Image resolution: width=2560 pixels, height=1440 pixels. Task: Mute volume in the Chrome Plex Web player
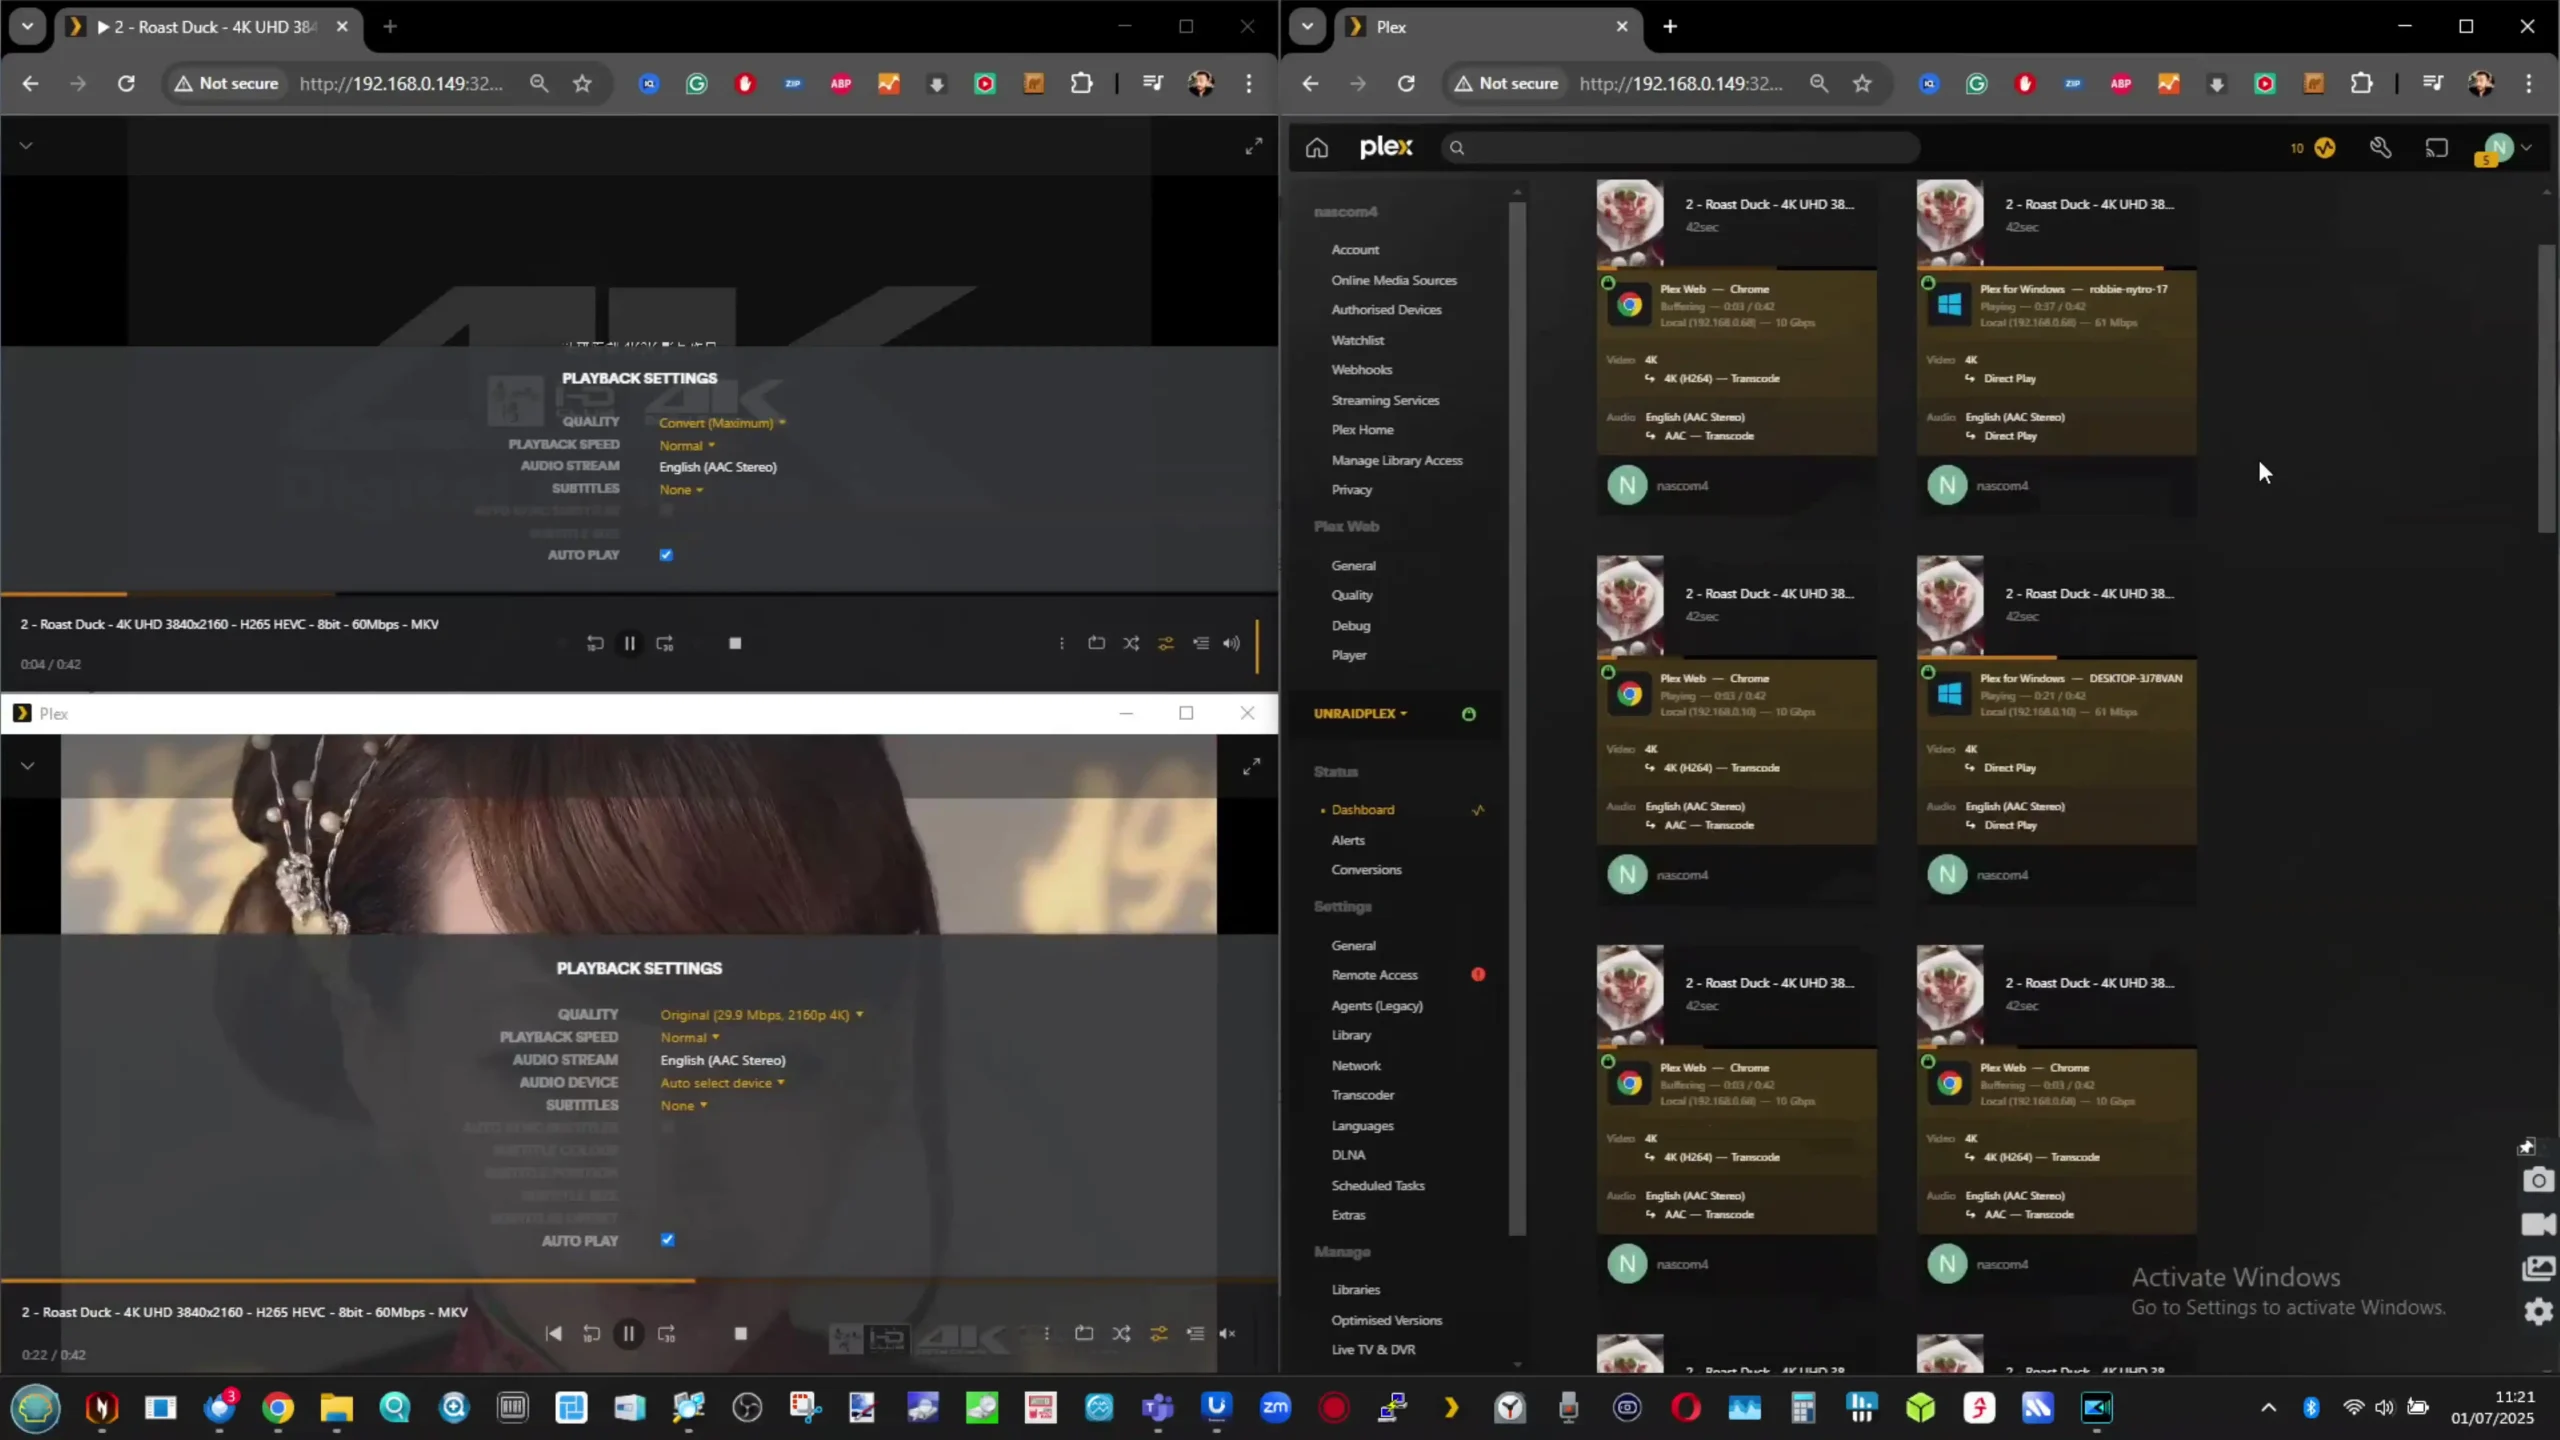point(1231,643)
